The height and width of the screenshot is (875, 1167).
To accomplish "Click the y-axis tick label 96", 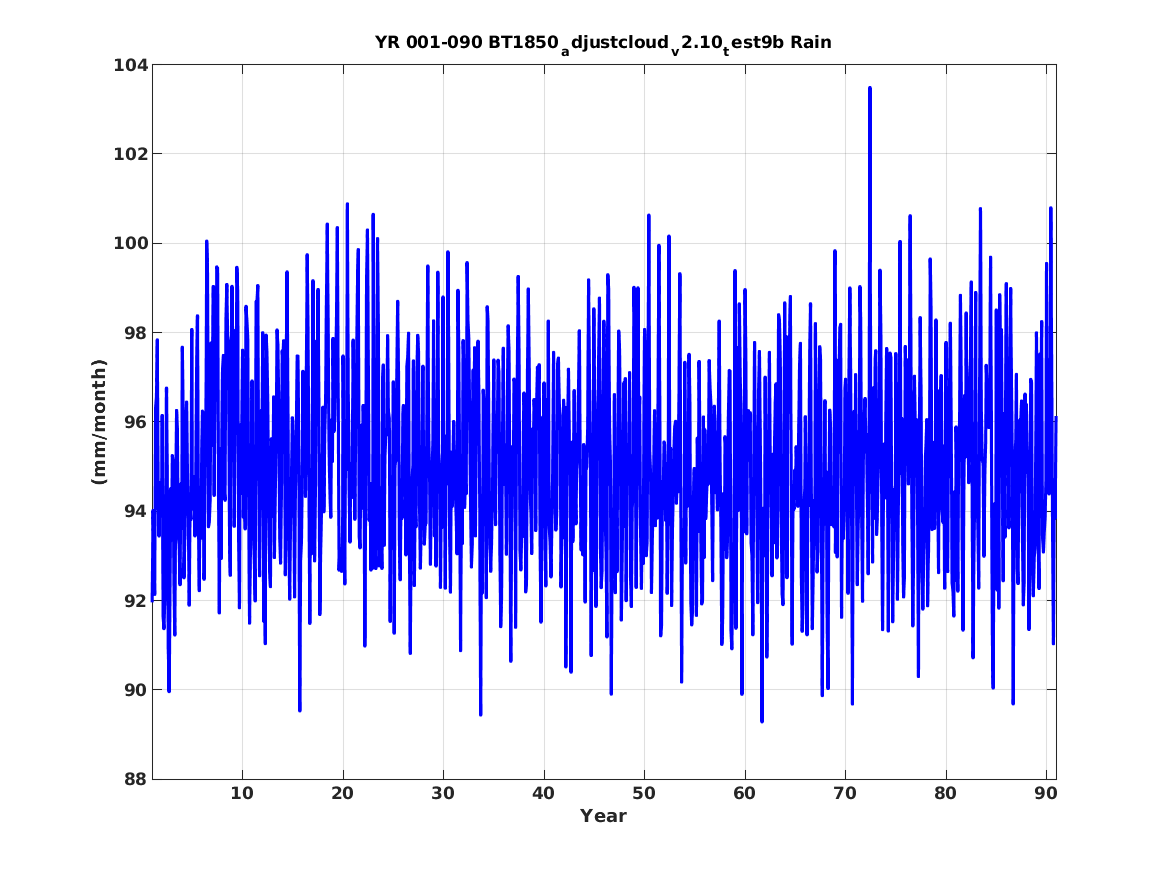I will tap(136, 422).
